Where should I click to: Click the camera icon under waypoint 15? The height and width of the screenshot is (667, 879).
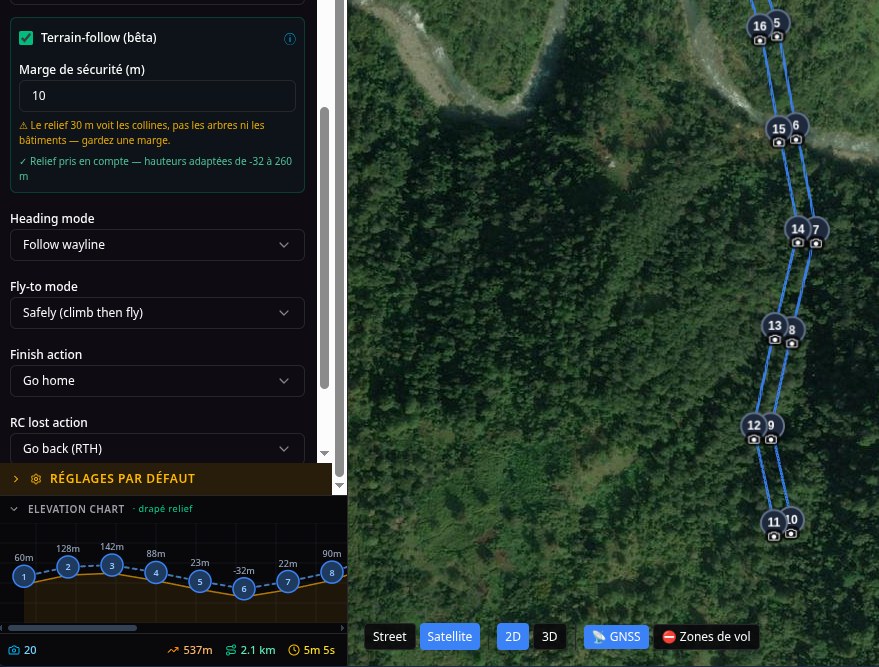click(x=779, y=142)
